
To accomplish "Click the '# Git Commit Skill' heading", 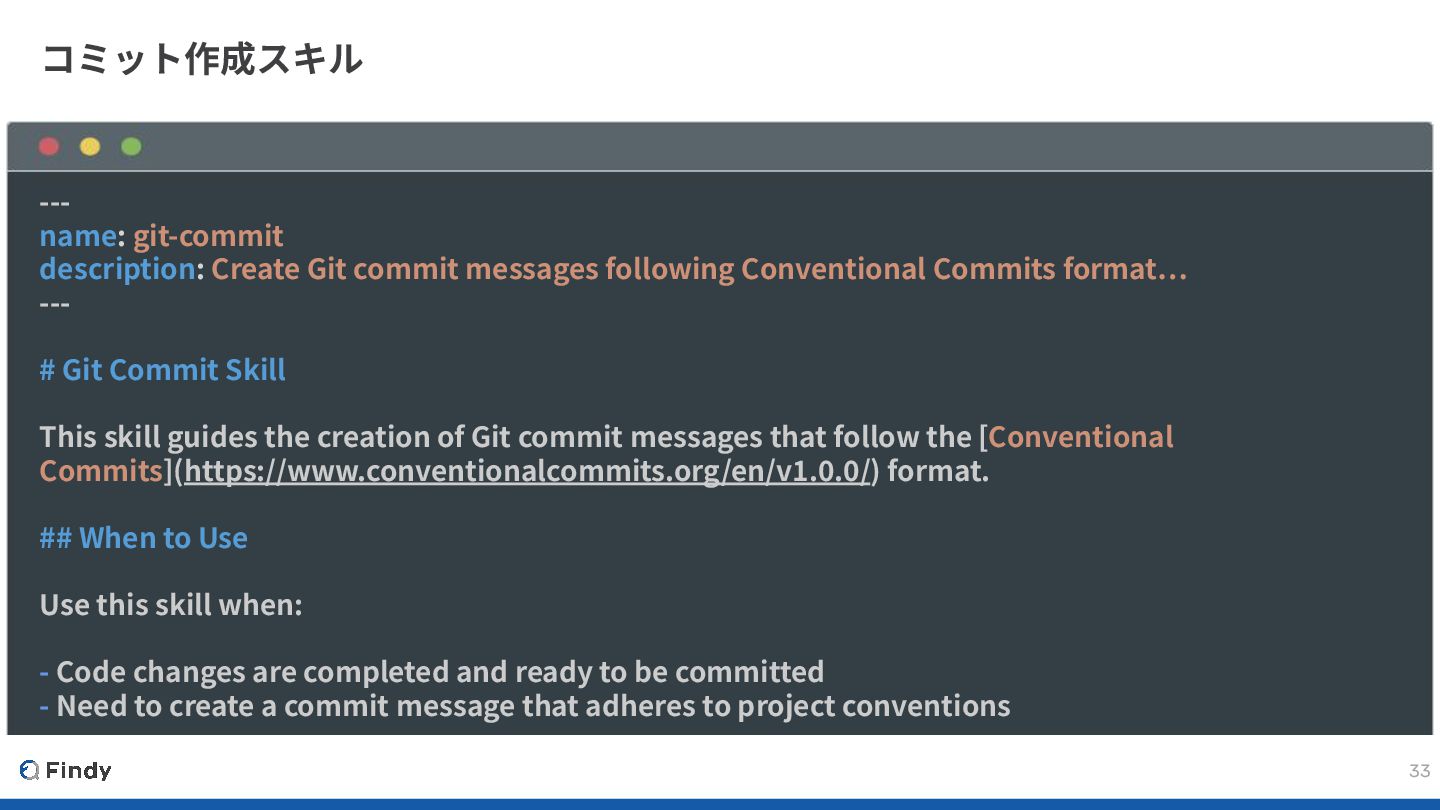I will [x=163, y=370].
